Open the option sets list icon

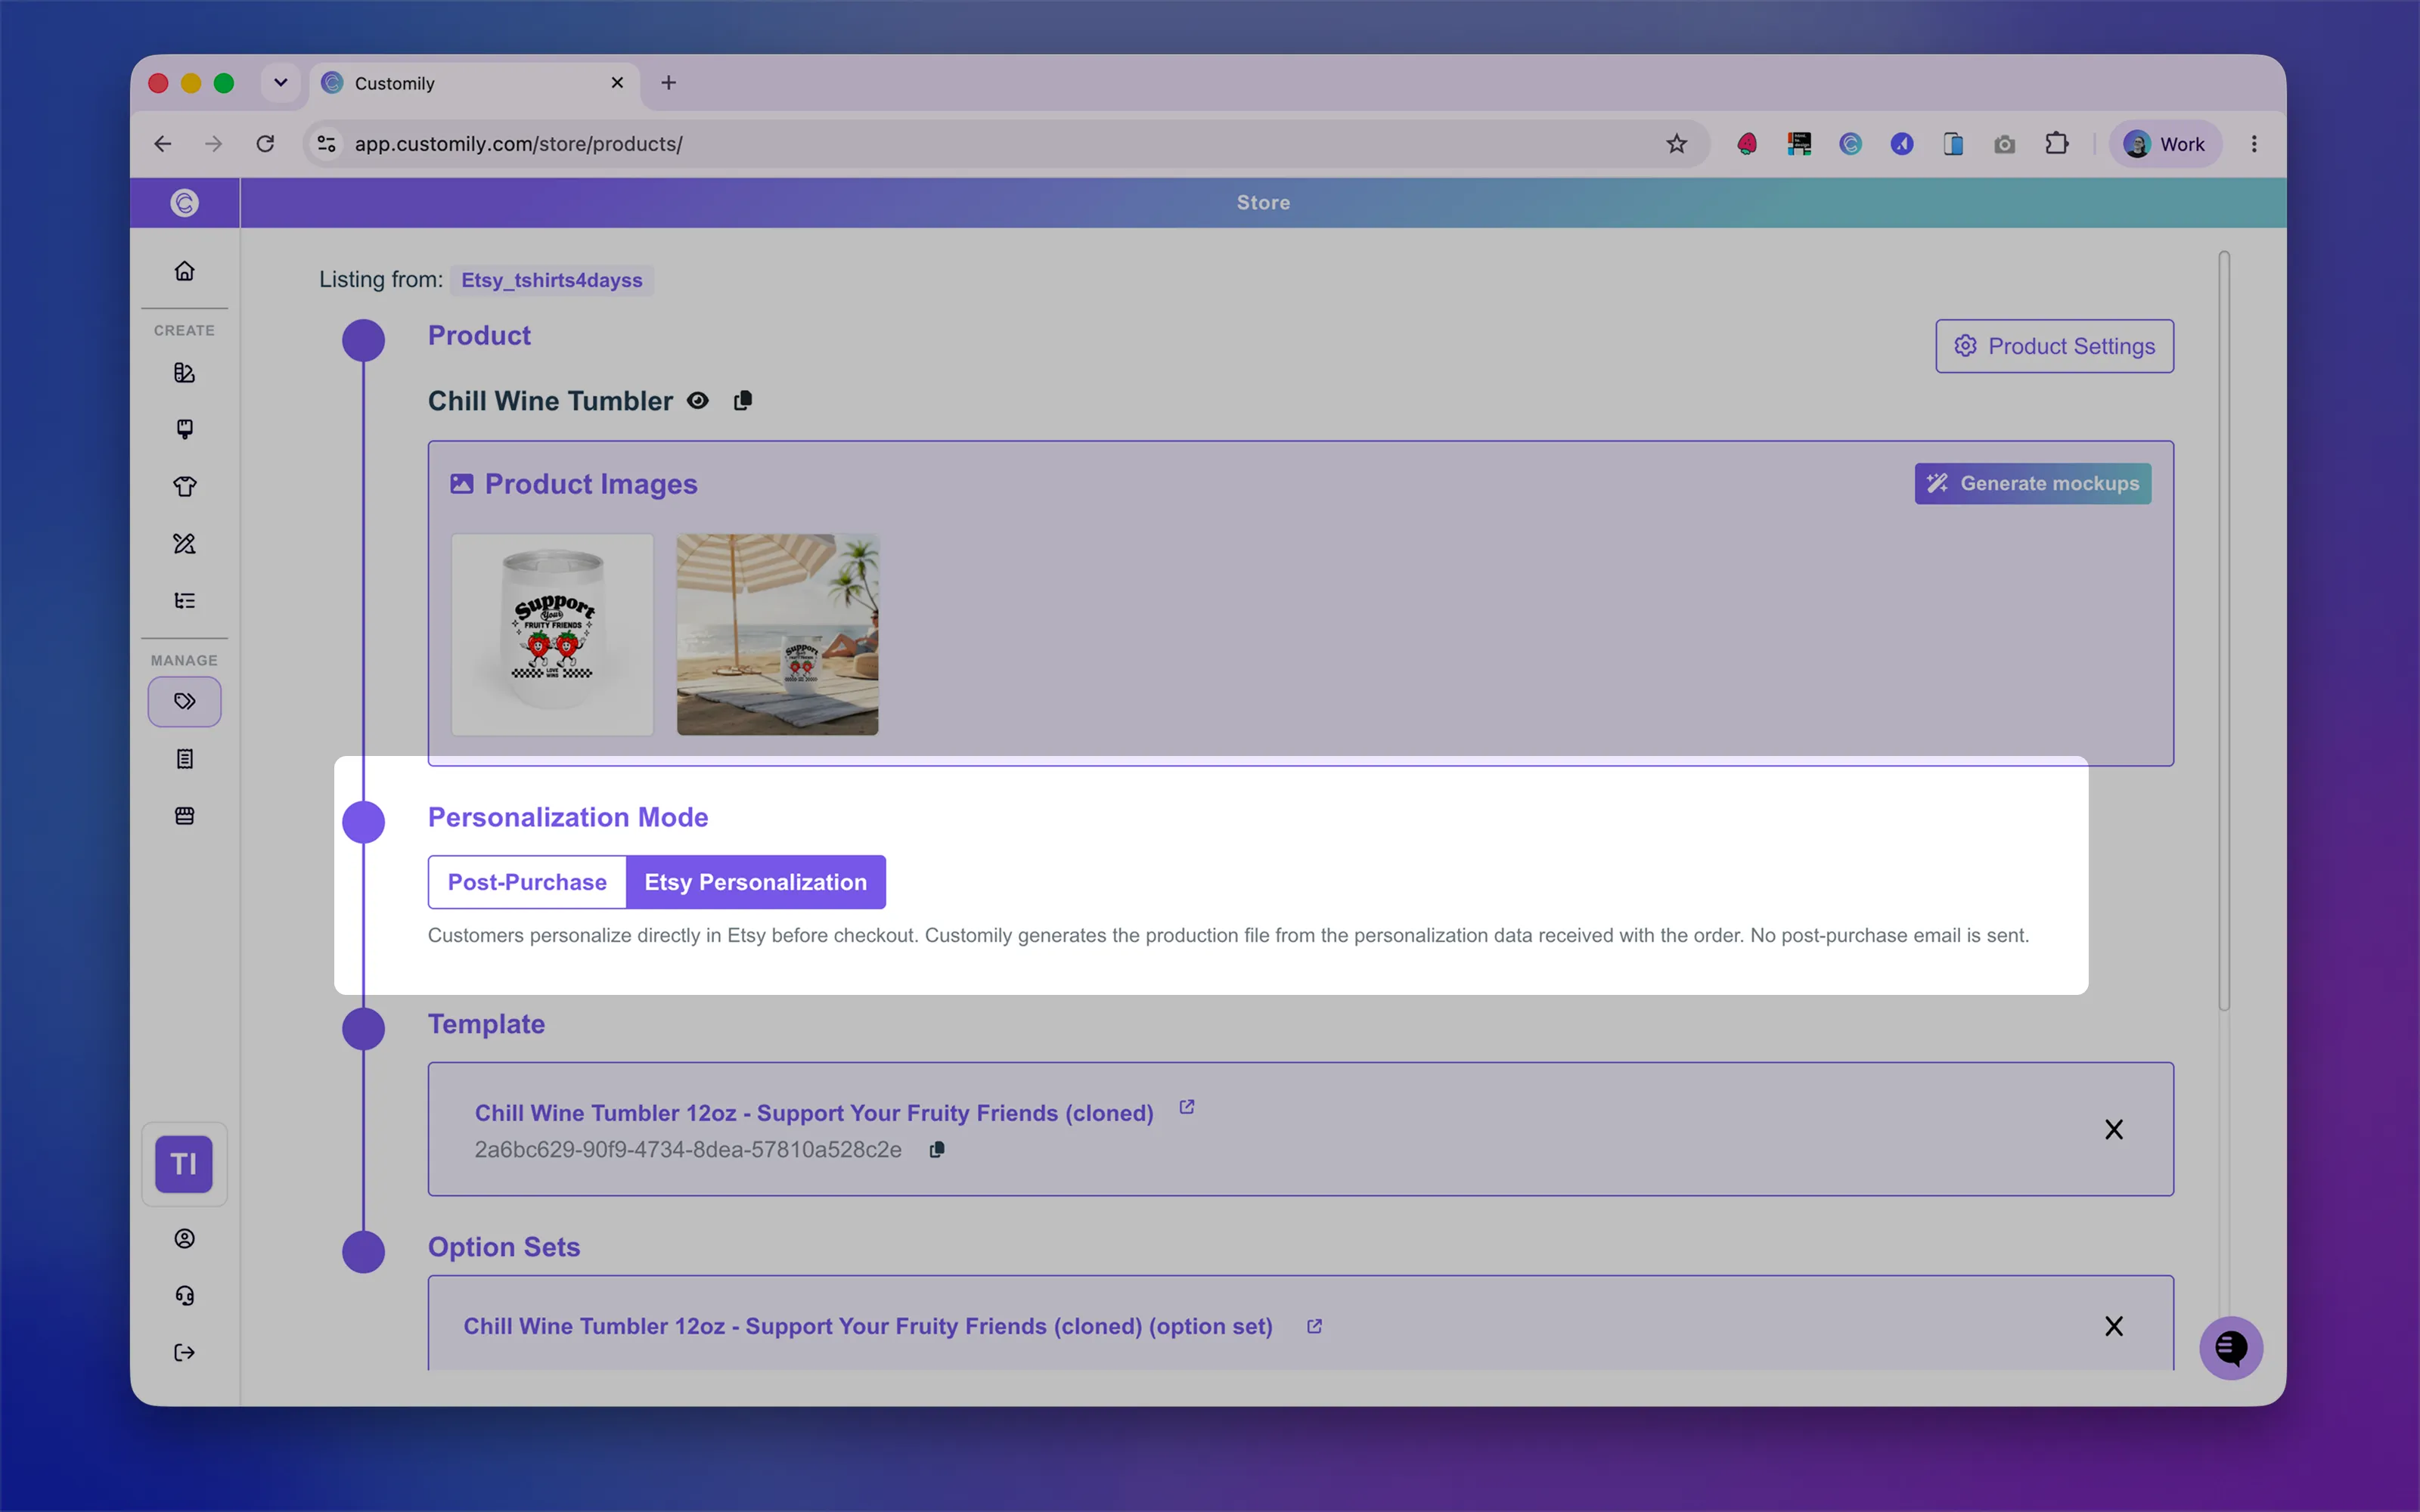pyautogui.click(x=185, y=600)
